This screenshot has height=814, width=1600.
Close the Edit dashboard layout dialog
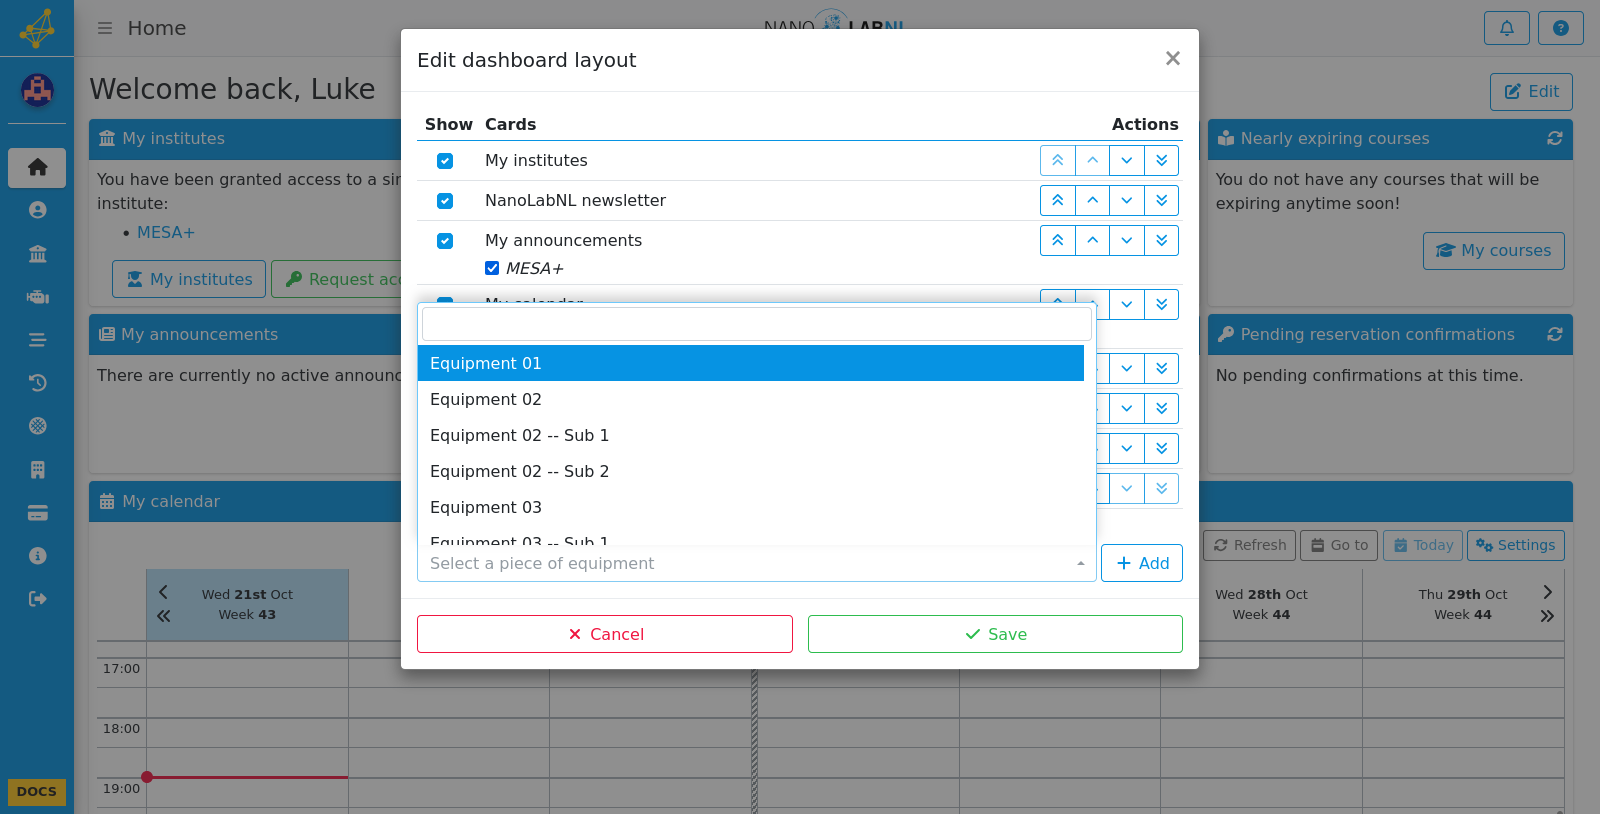click(x=1173, y=58)
